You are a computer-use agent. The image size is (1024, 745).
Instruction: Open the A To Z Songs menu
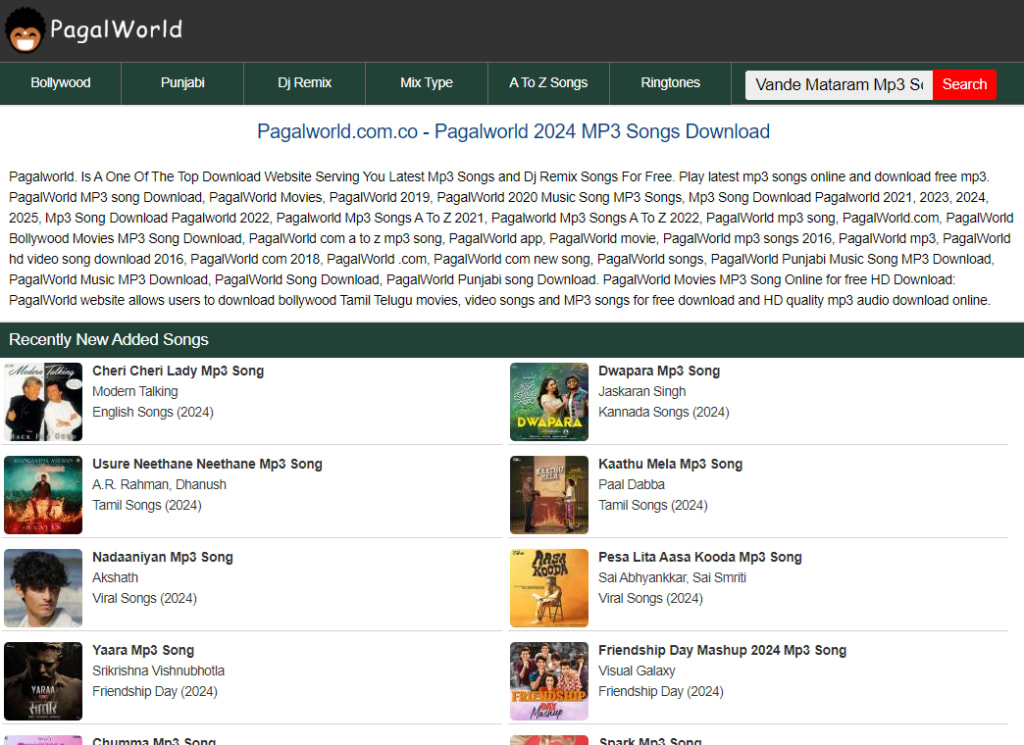point(549,83)
